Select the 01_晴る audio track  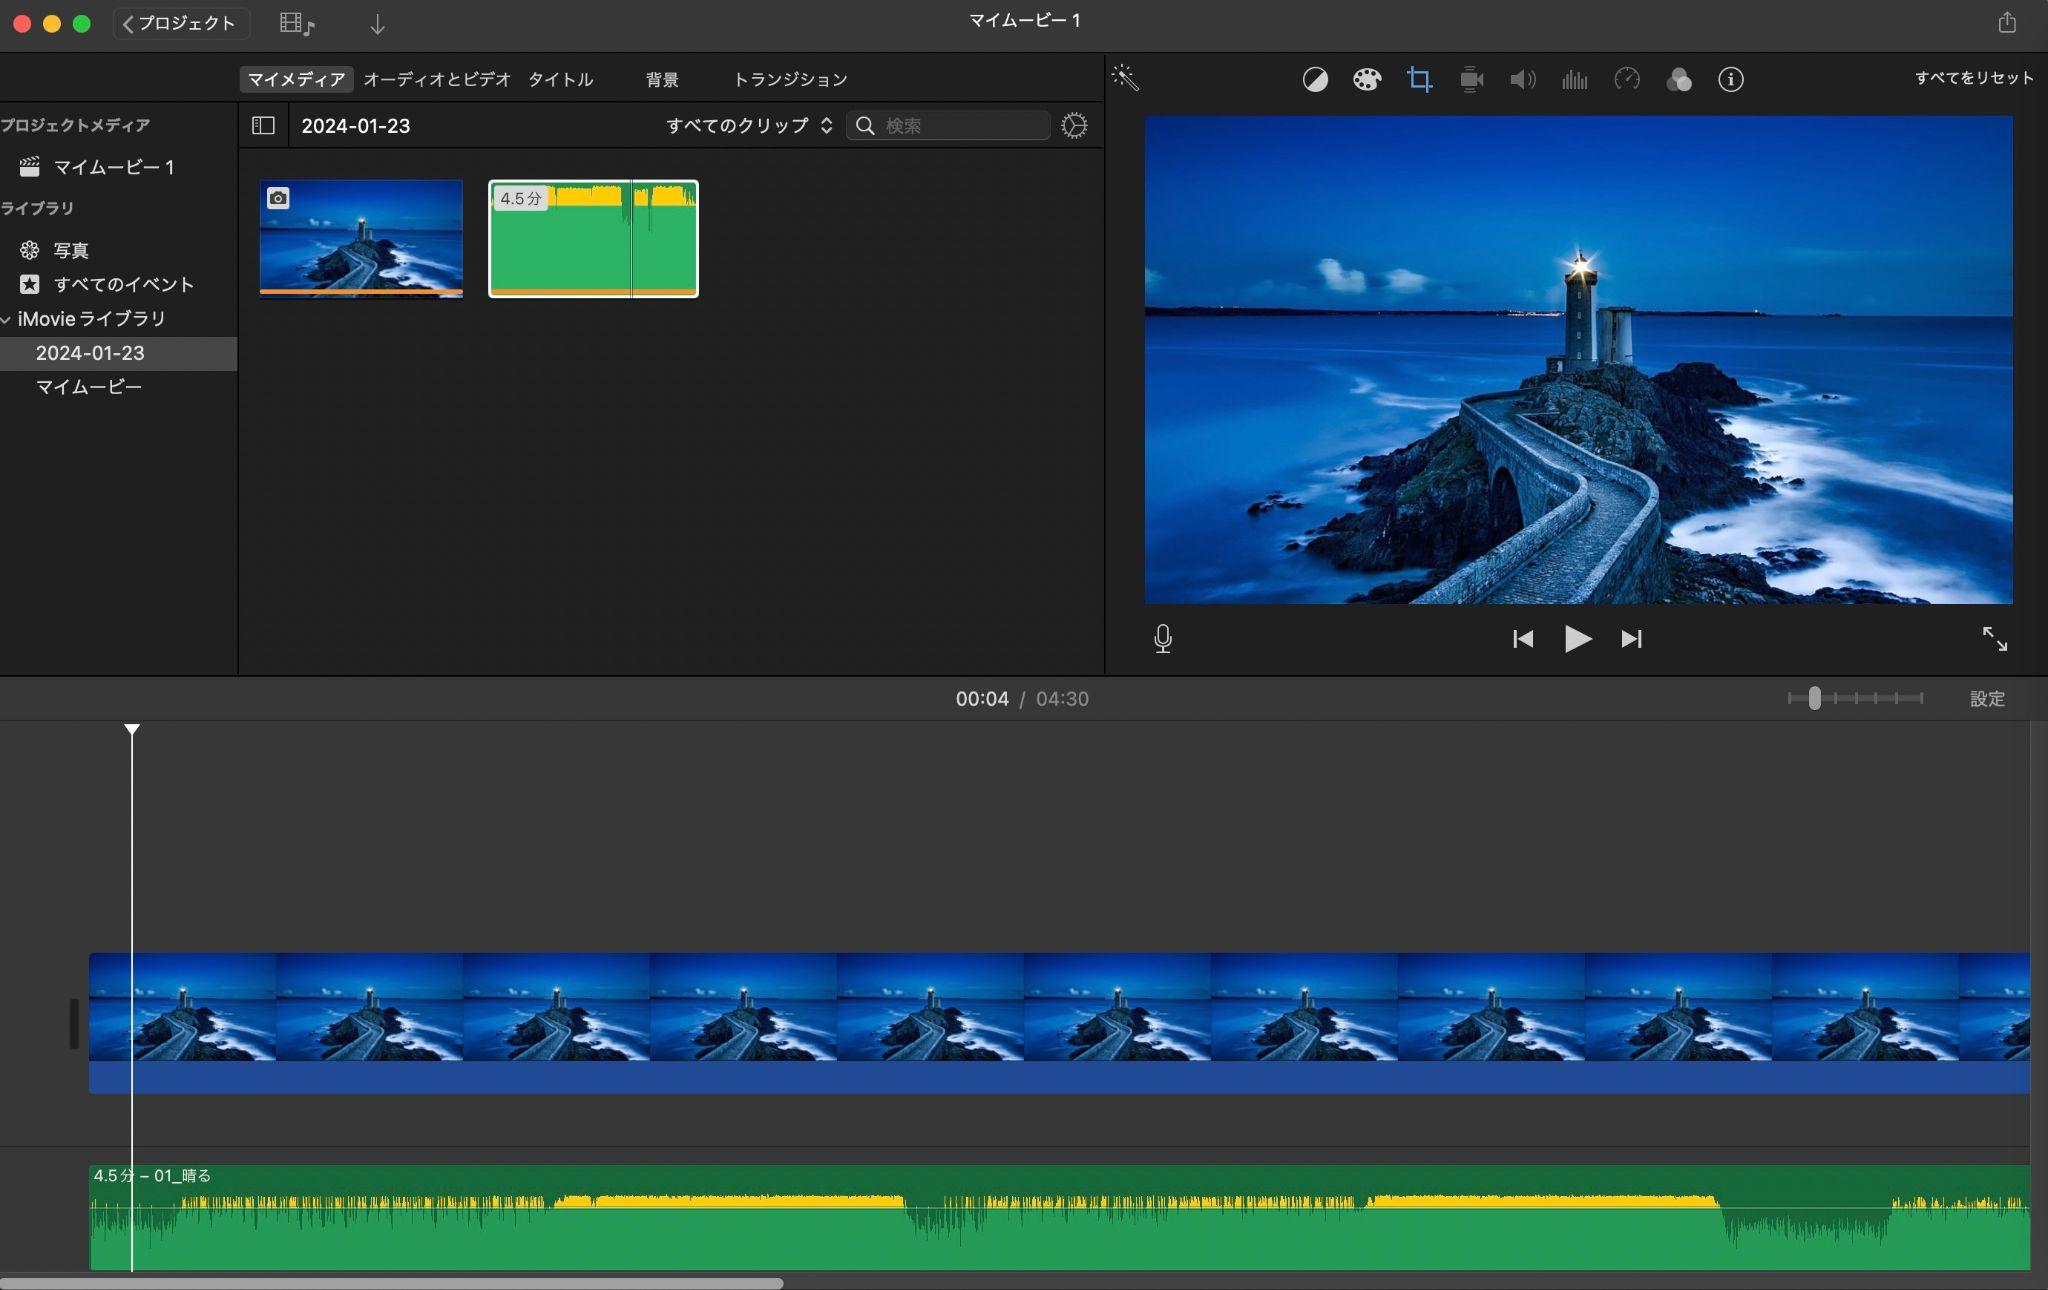coord(1059,1217)
